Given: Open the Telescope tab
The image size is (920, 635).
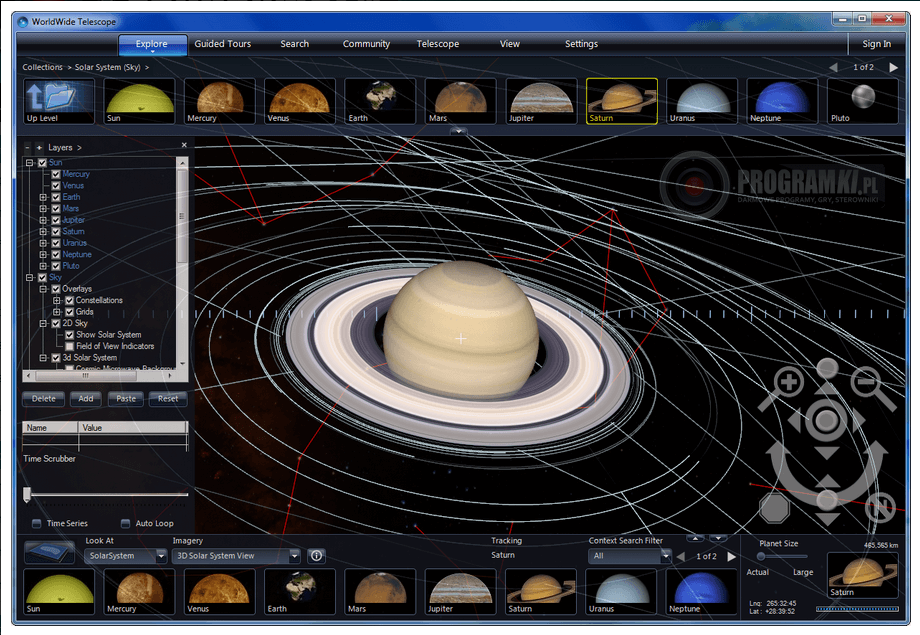Looking at the screenshot, I should pos(438,44).
